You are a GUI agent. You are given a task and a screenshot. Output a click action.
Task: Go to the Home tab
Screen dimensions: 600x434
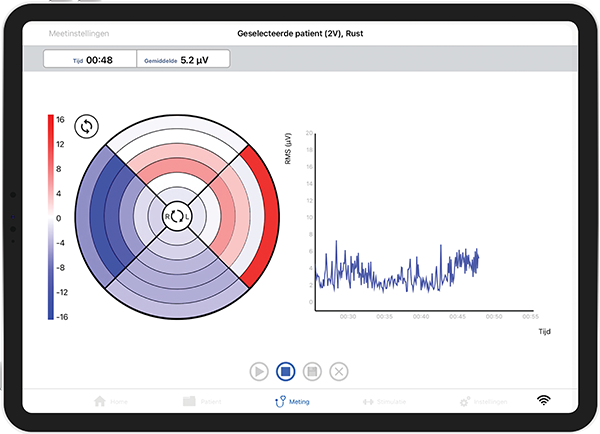[111, 401]
